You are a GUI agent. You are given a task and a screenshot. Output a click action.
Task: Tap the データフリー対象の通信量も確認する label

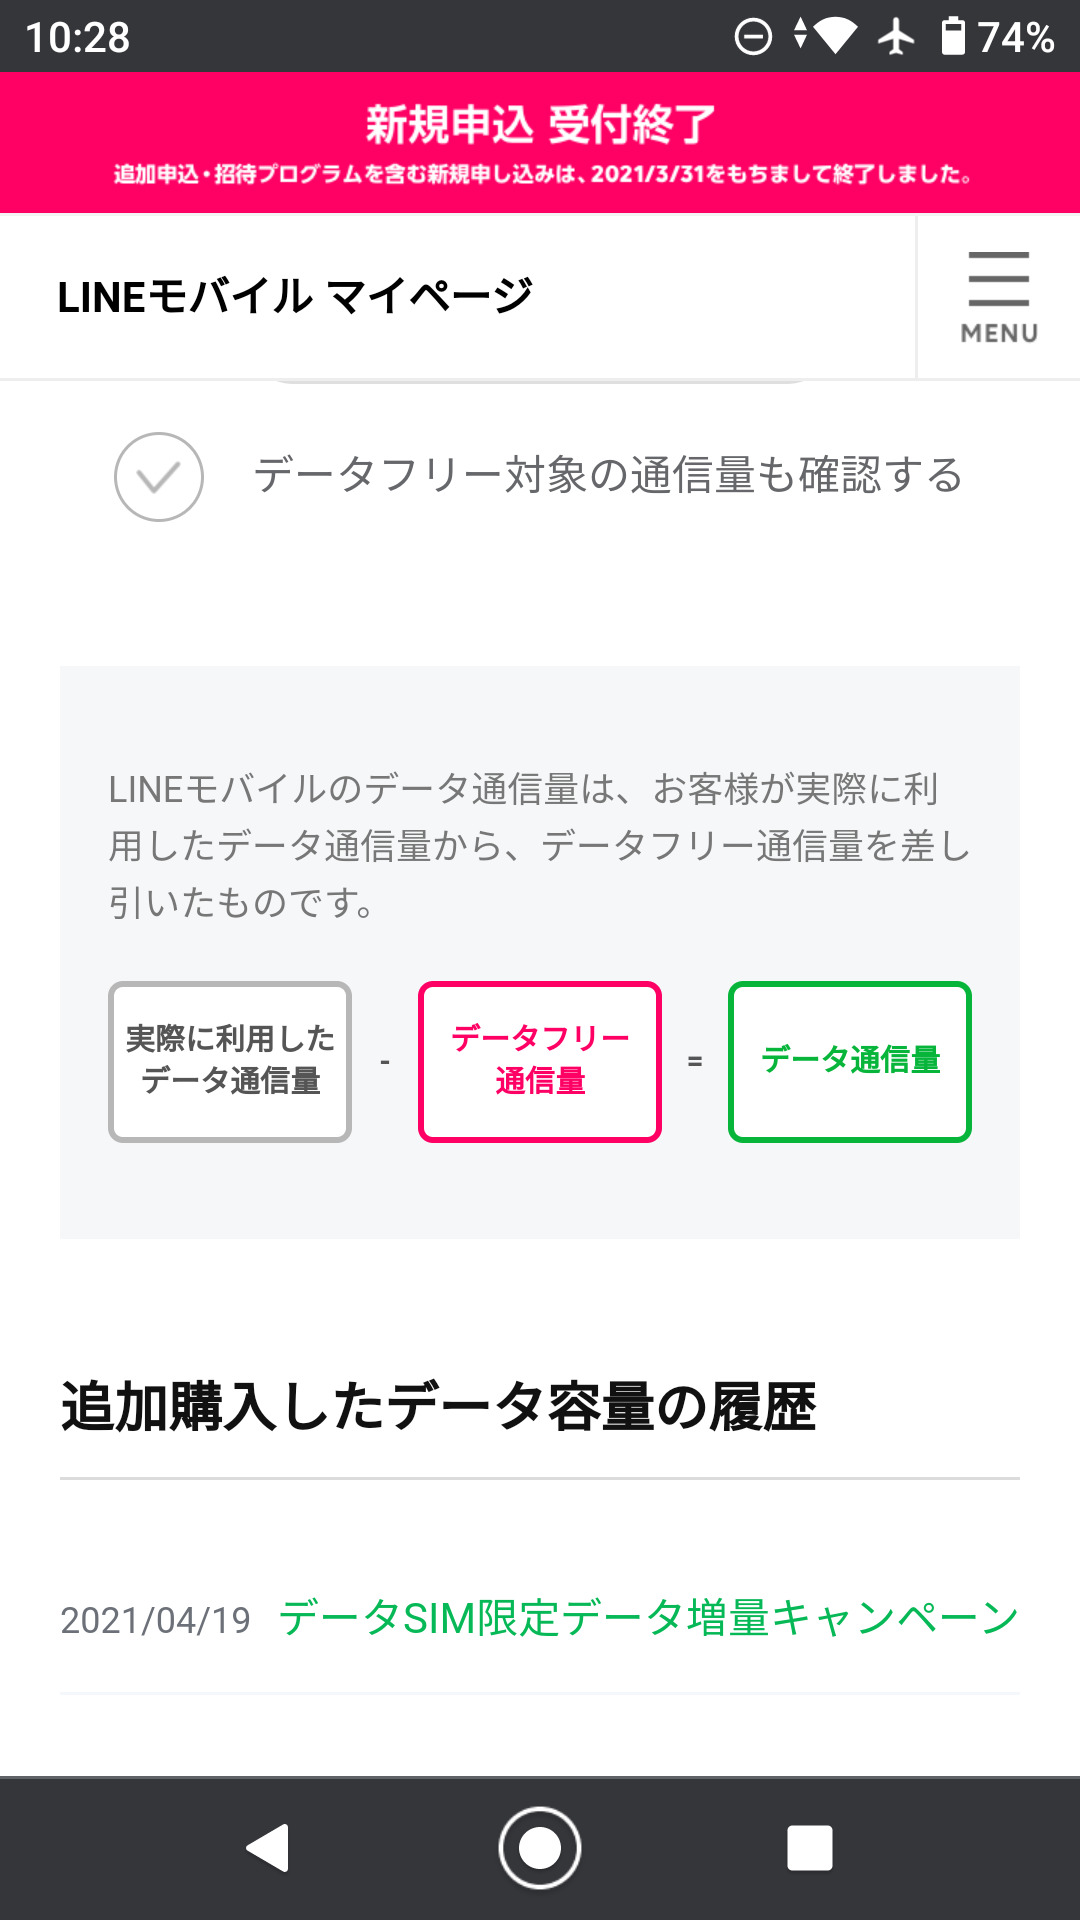click(x=608, y=475)
